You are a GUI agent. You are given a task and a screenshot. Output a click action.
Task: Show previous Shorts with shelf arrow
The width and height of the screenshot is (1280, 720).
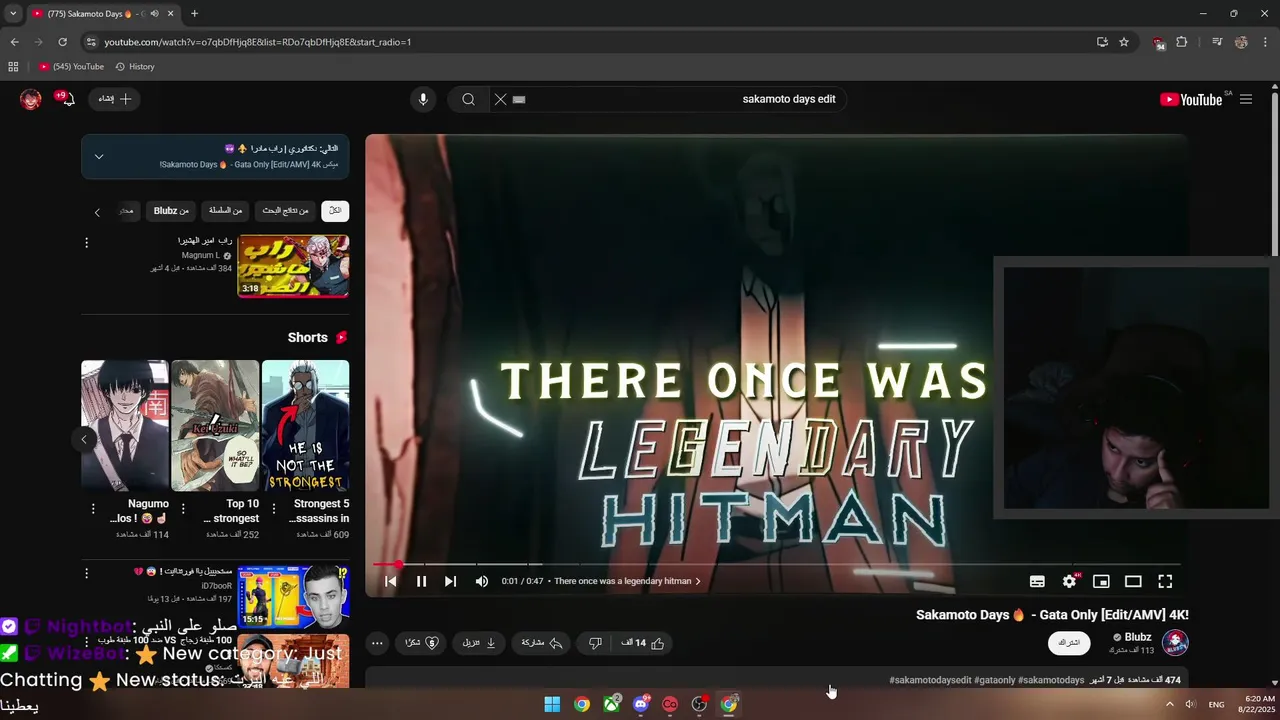click(84, 439)
